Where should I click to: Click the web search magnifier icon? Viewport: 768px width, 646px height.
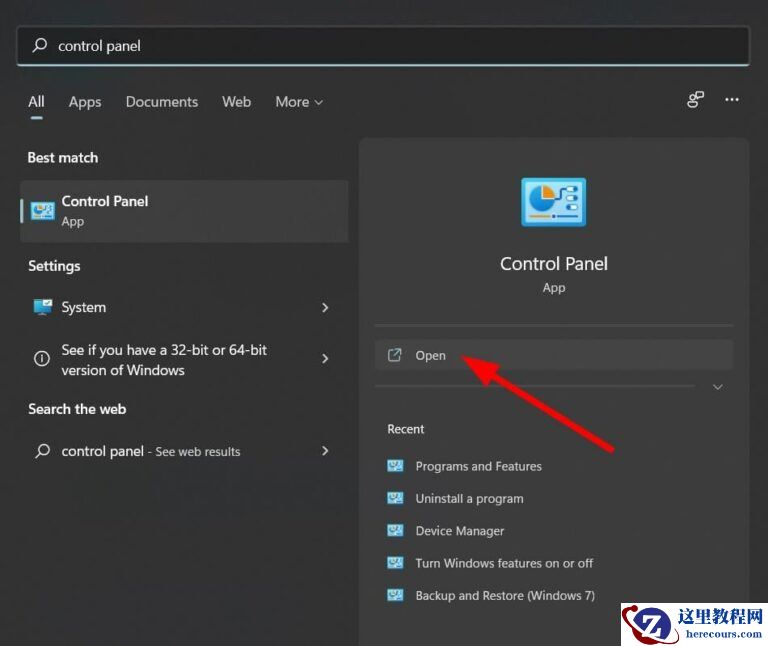43,451
